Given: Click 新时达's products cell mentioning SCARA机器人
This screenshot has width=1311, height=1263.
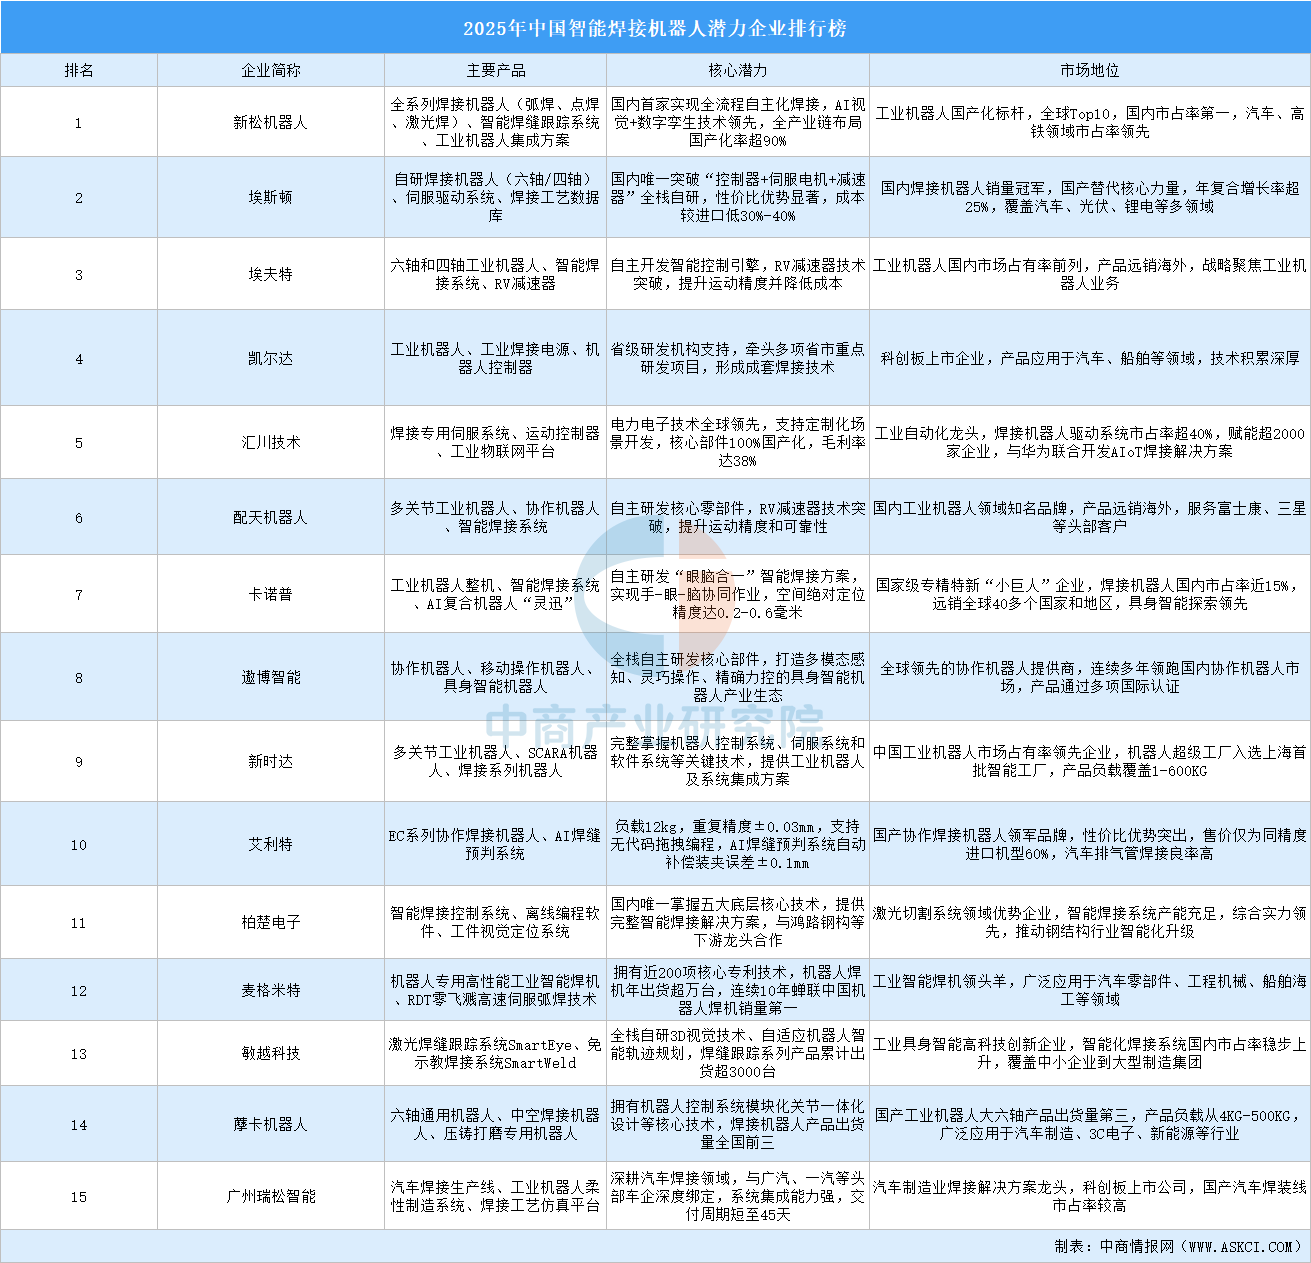Looking at the screenshot, I should pos(495,761).
